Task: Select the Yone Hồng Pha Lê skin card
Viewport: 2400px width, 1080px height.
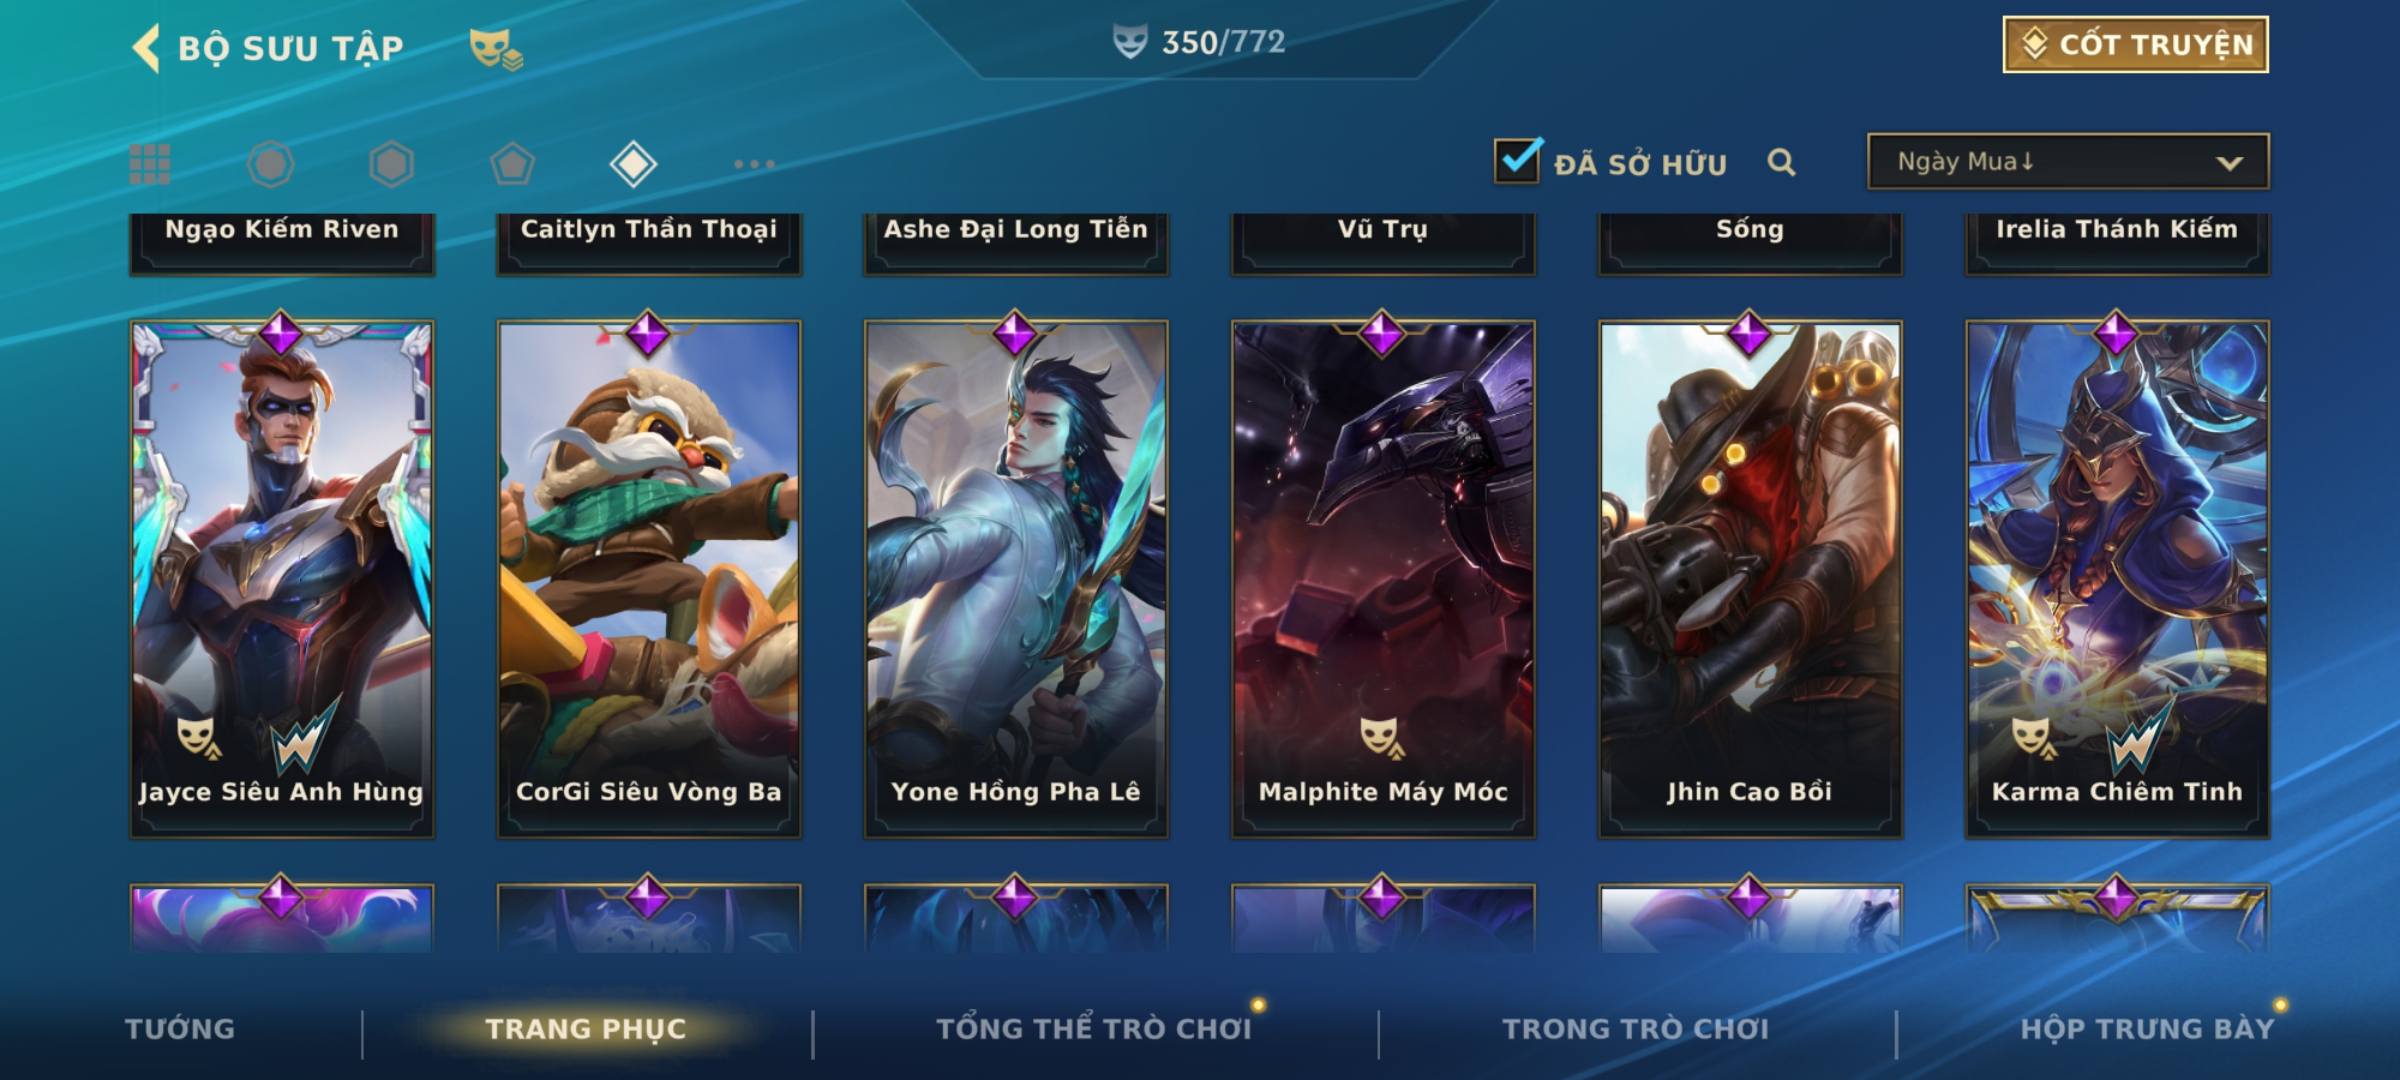Action: (x=1016, y=579)
